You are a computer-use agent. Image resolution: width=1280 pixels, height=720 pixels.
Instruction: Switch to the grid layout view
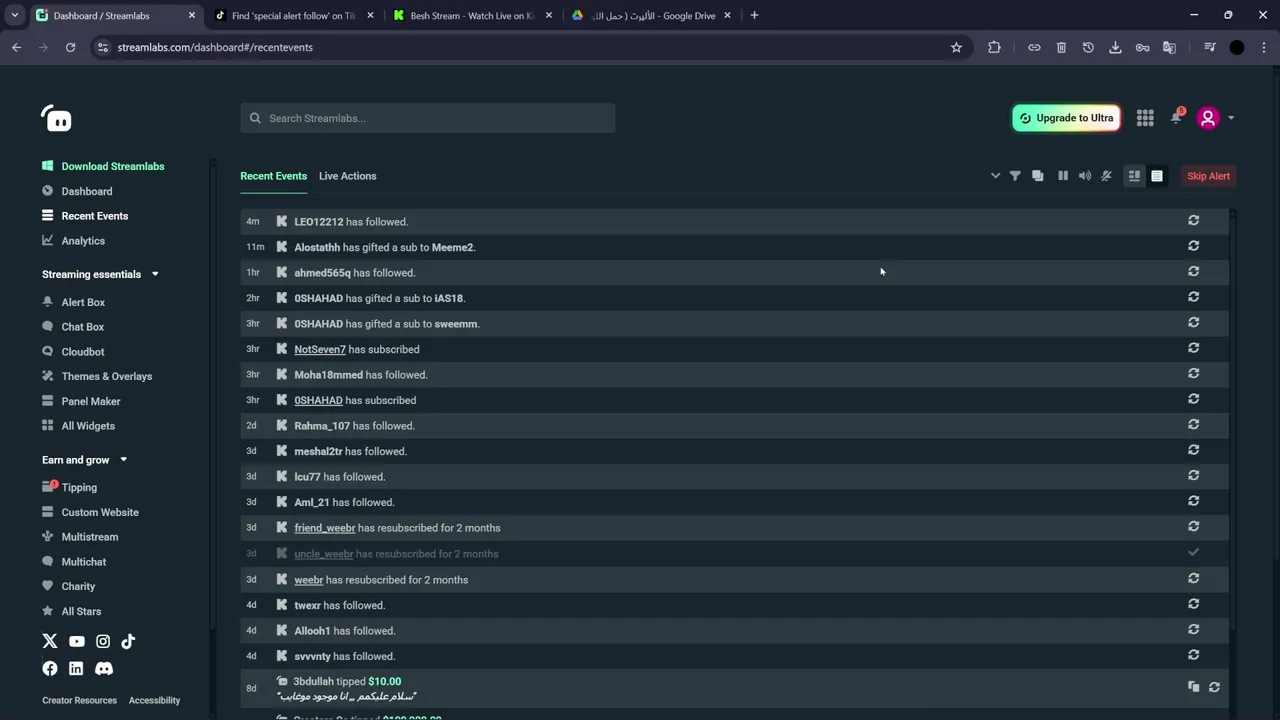pos(1134,176)
